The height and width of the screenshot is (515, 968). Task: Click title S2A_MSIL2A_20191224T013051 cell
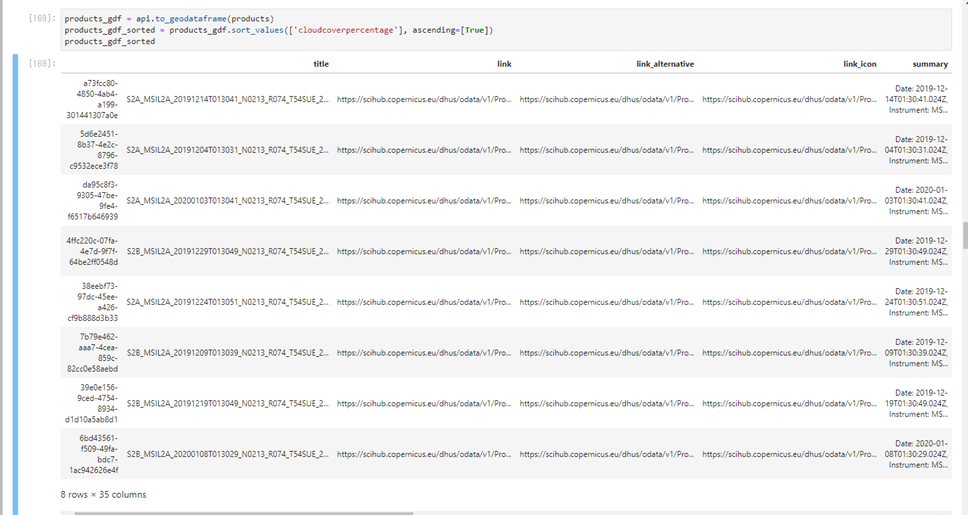[x=228, y=301]
